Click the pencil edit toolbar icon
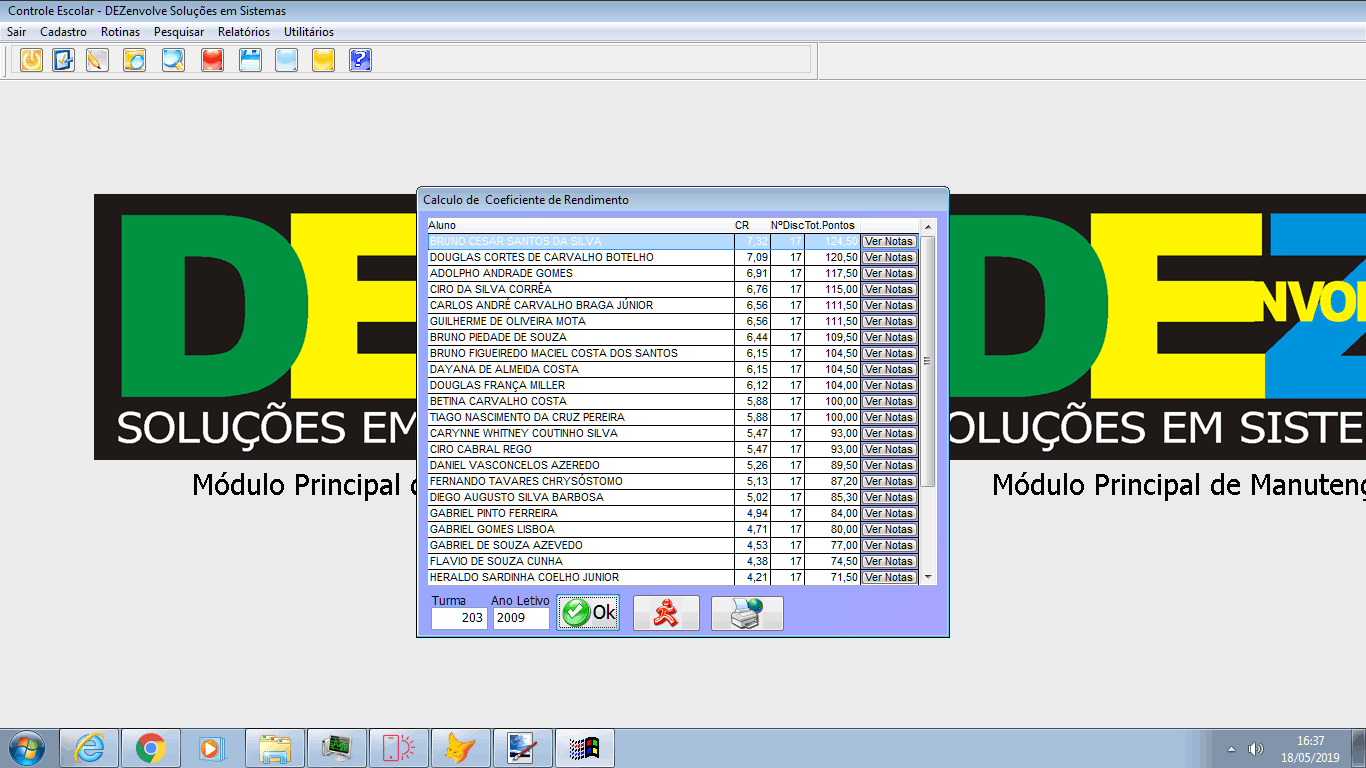 point(97,60)
